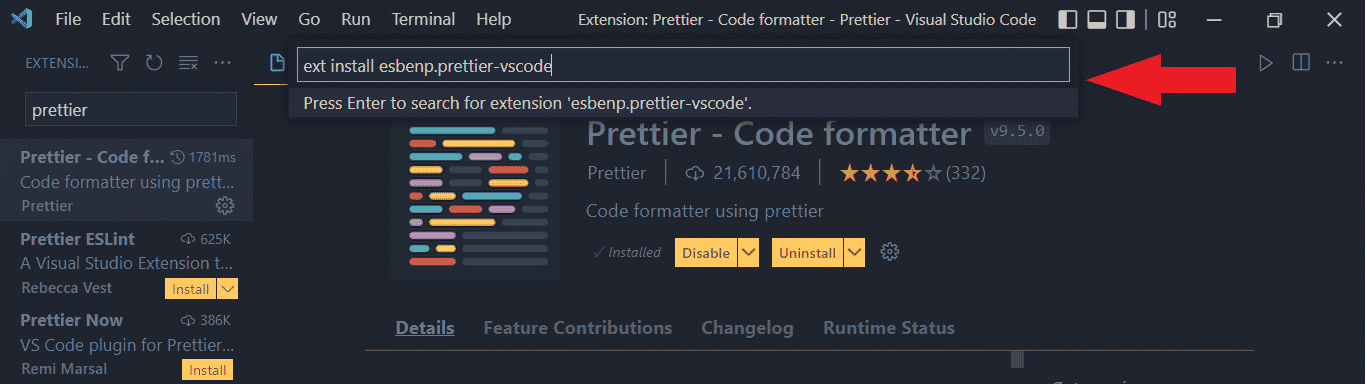Open the Help menu
Image resolution: width=1367 pixels, height=384 pixels.
[x=494, y=19]
